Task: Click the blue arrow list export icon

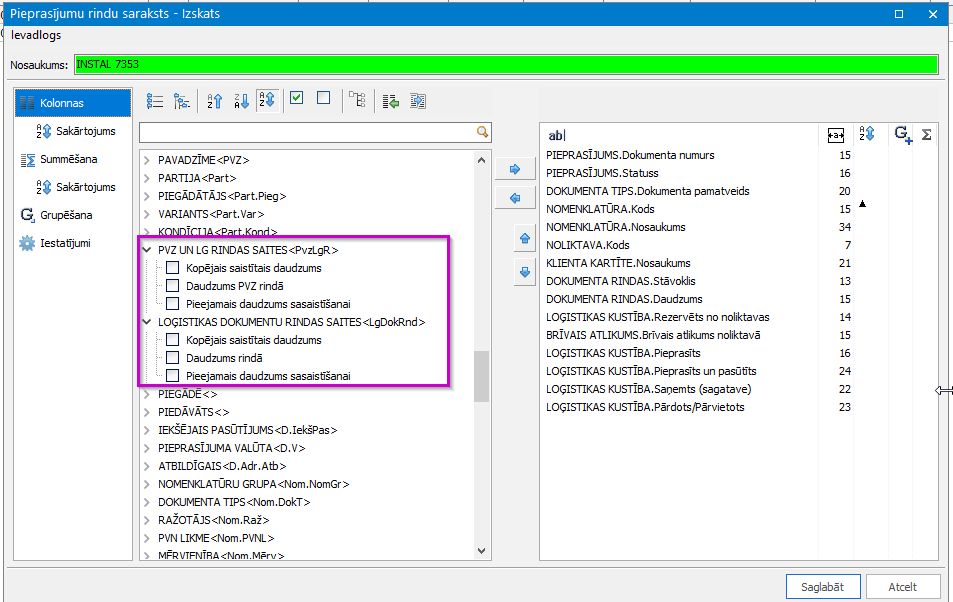Action: coord(418,101)
